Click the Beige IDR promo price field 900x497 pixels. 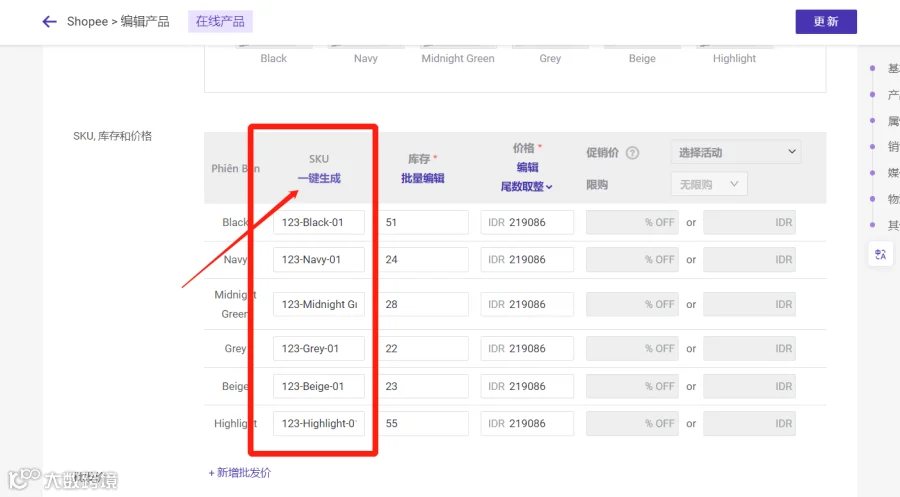(749, 386)
